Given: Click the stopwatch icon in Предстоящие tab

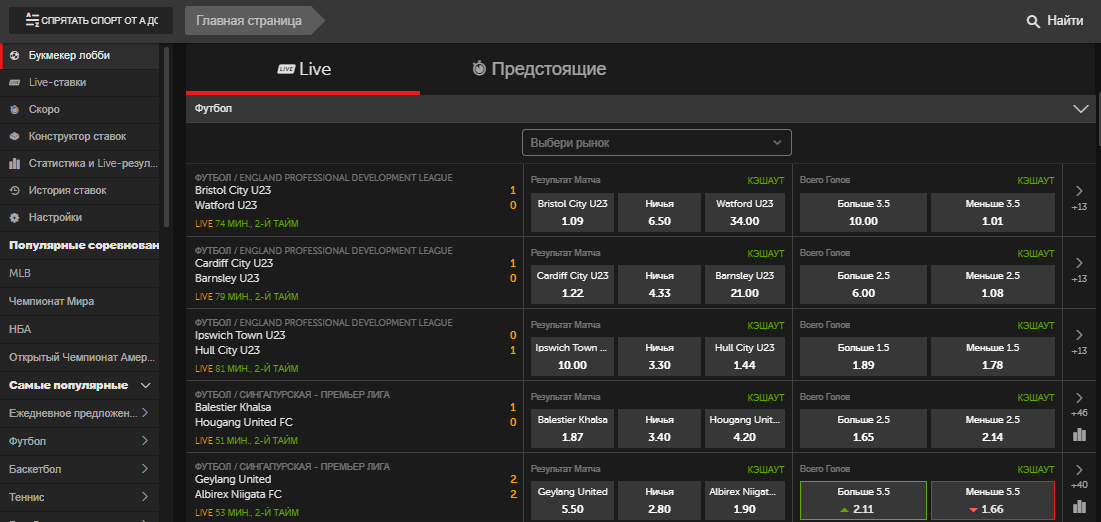Looking at the screenshot, I should pos(480,69).
